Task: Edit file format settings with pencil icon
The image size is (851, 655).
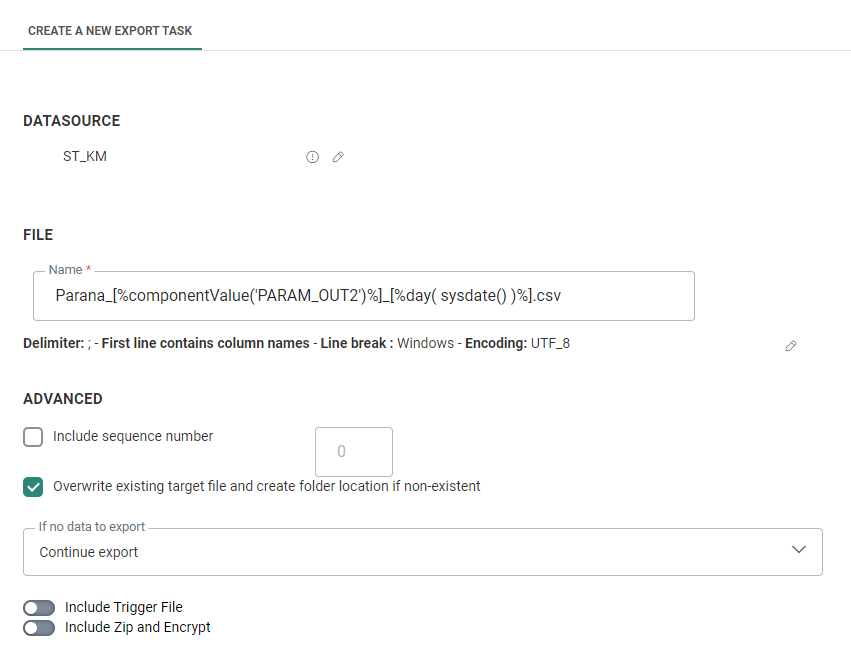Action: (791, 345)
